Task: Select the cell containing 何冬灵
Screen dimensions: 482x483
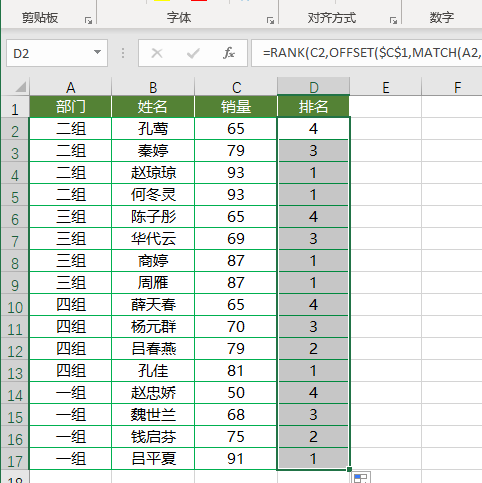Action: pyautogui.click(x=153, y=195)
